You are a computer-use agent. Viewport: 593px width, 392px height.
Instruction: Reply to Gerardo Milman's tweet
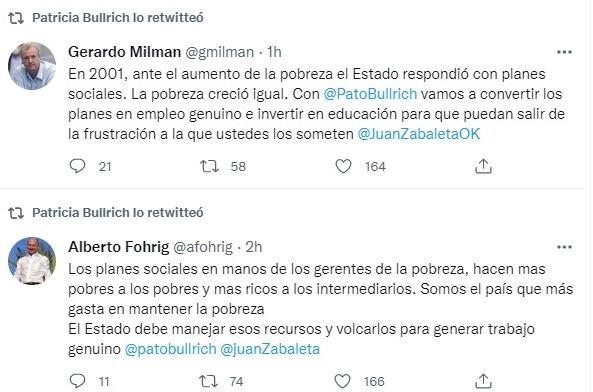click(x=78, y=166)
